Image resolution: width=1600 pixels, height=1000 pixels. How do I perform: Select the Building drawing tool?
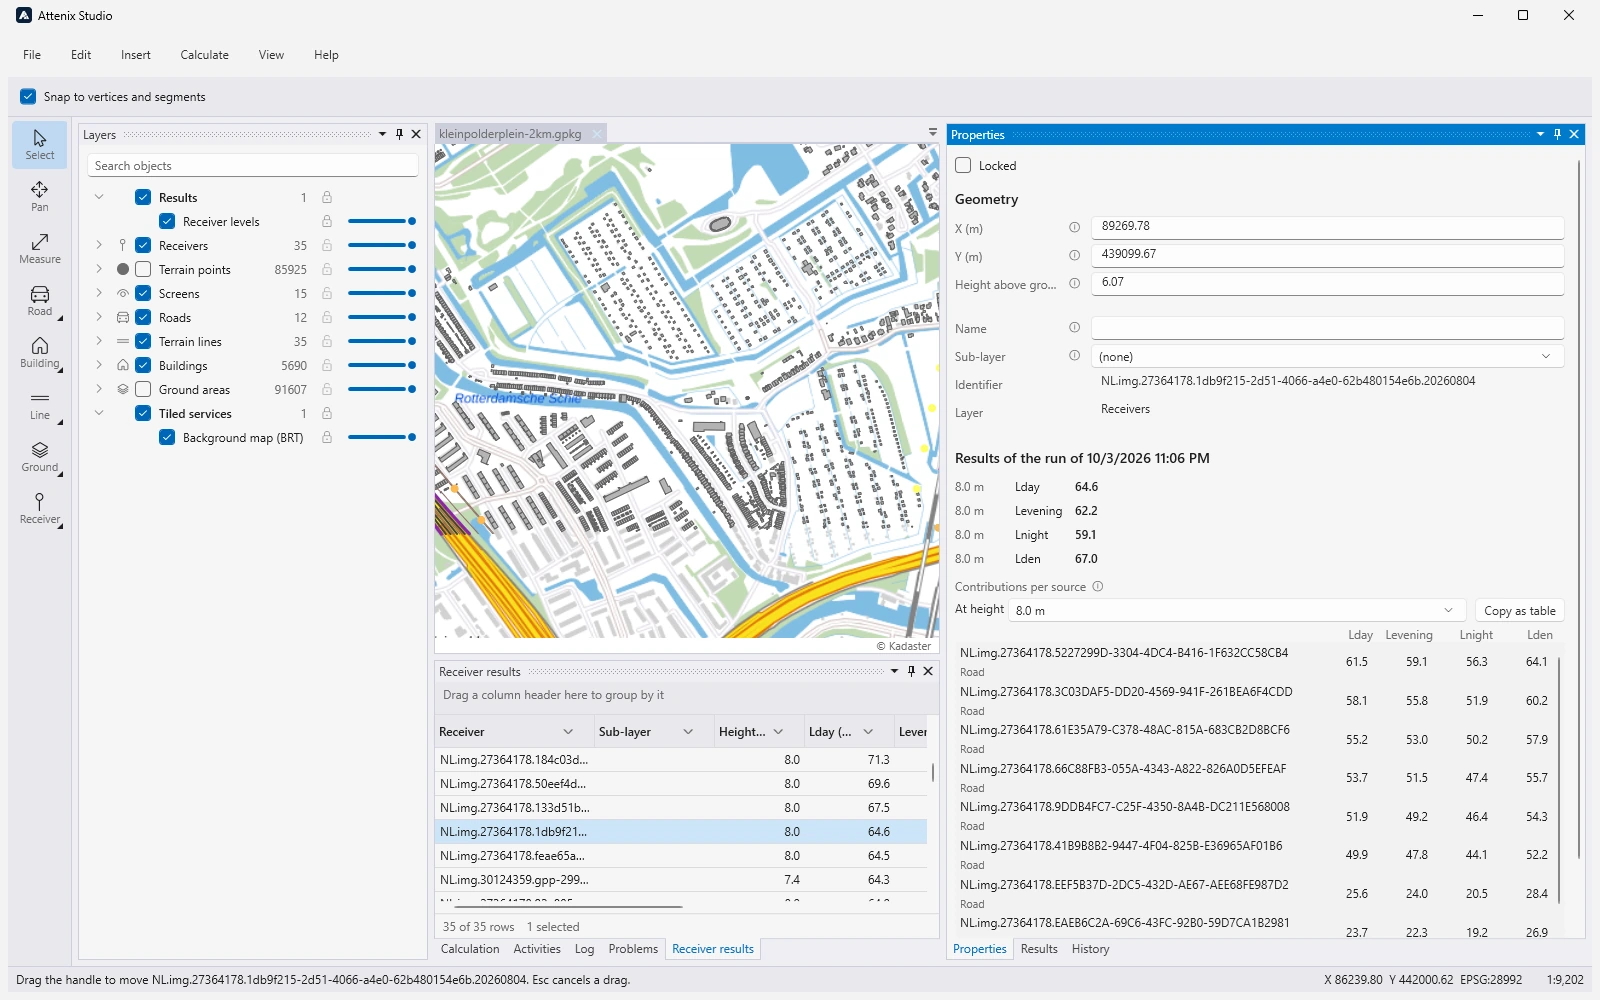[40, 353]
